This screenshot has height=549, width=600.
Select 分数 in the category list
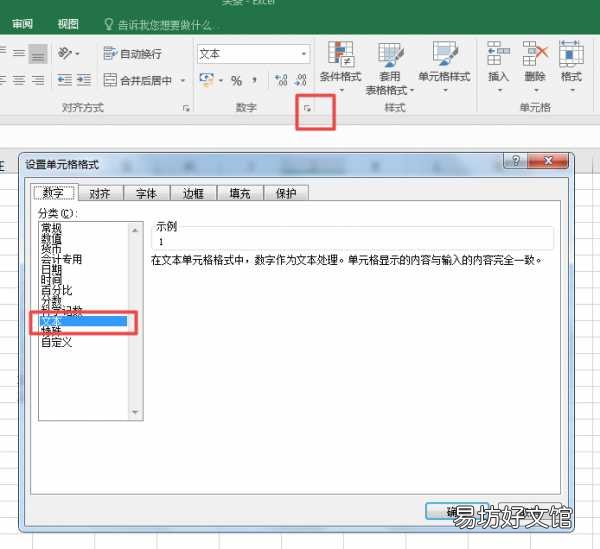tap(51, 300)
